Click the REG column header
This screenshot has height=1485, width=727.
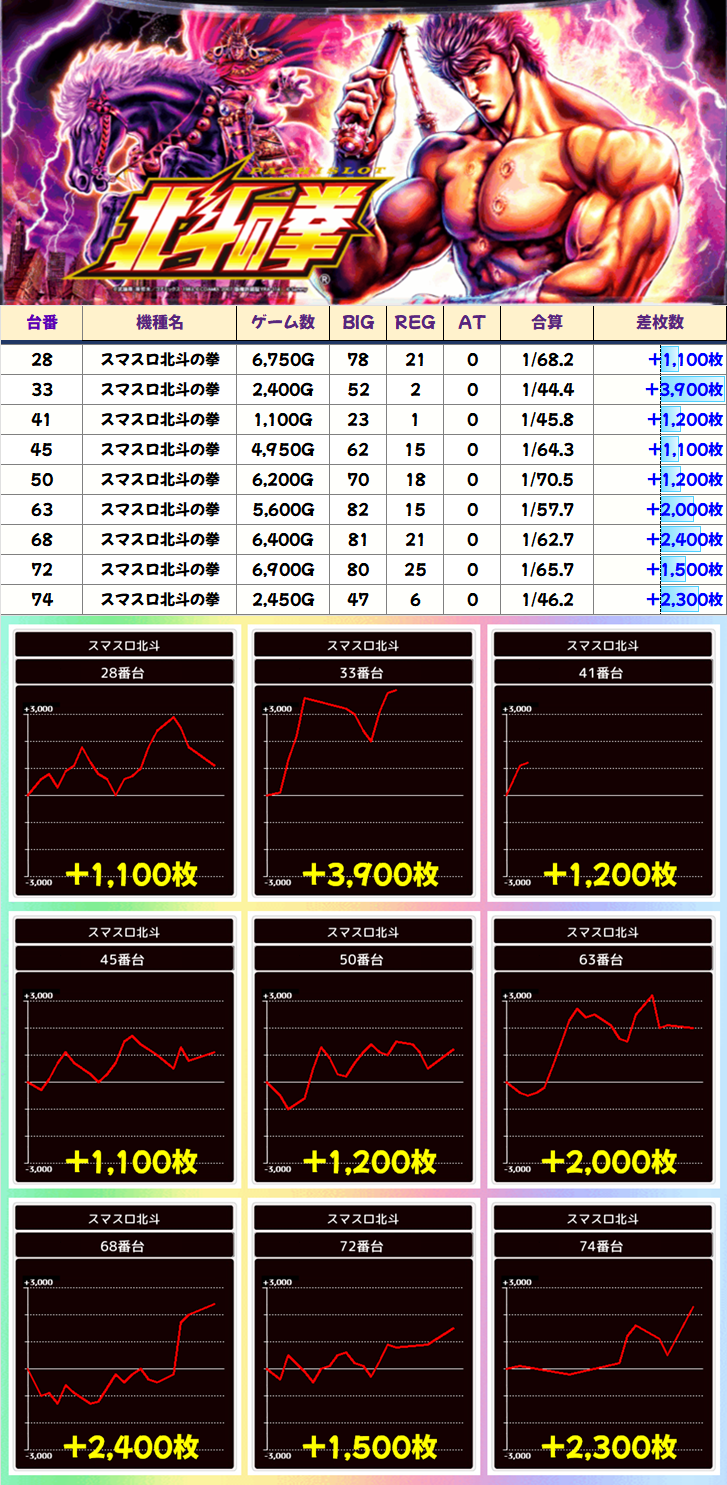[414, 323]
